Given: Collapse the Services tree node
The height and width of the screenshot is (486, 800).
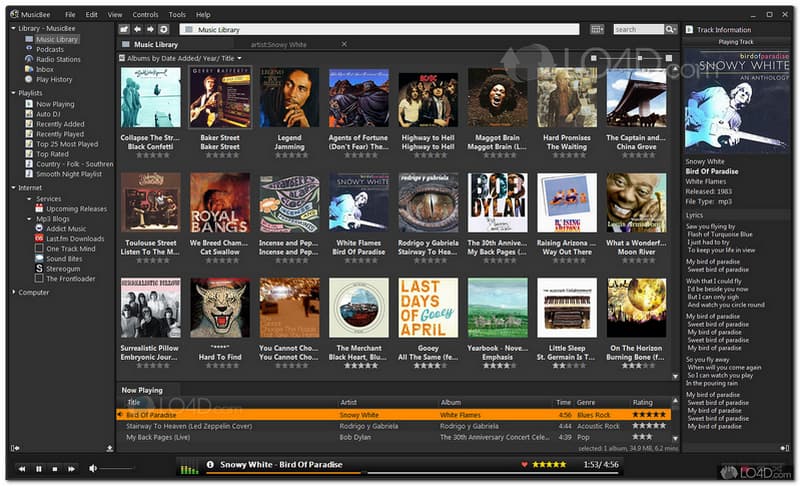Looking at the screenshot, I should (29, 199).
